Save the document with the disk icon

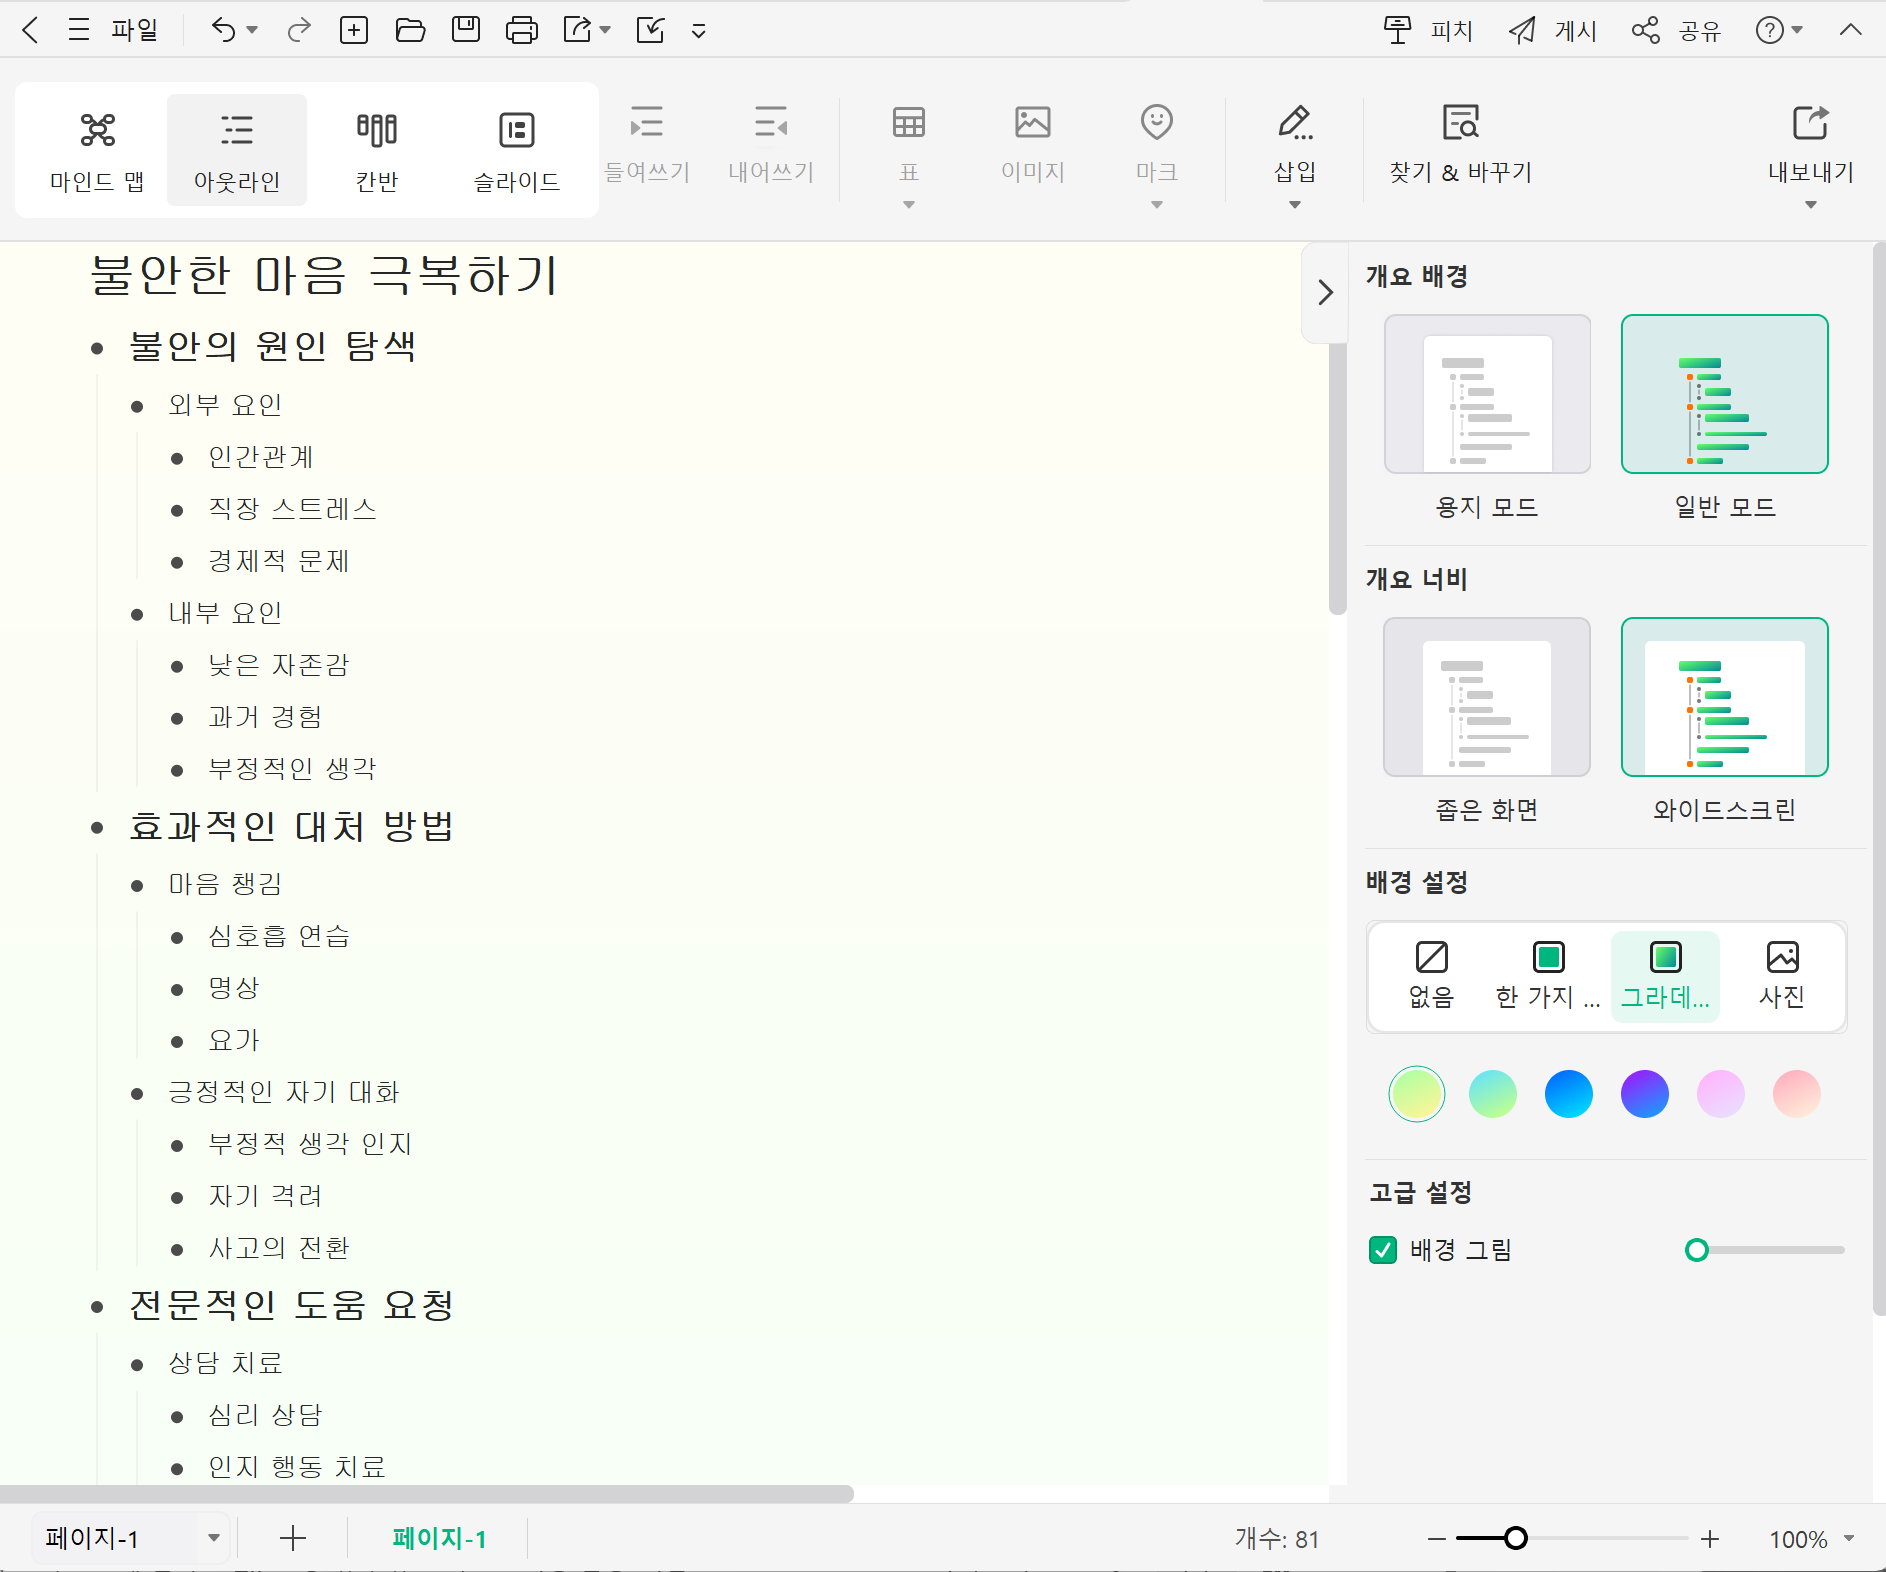466,30
